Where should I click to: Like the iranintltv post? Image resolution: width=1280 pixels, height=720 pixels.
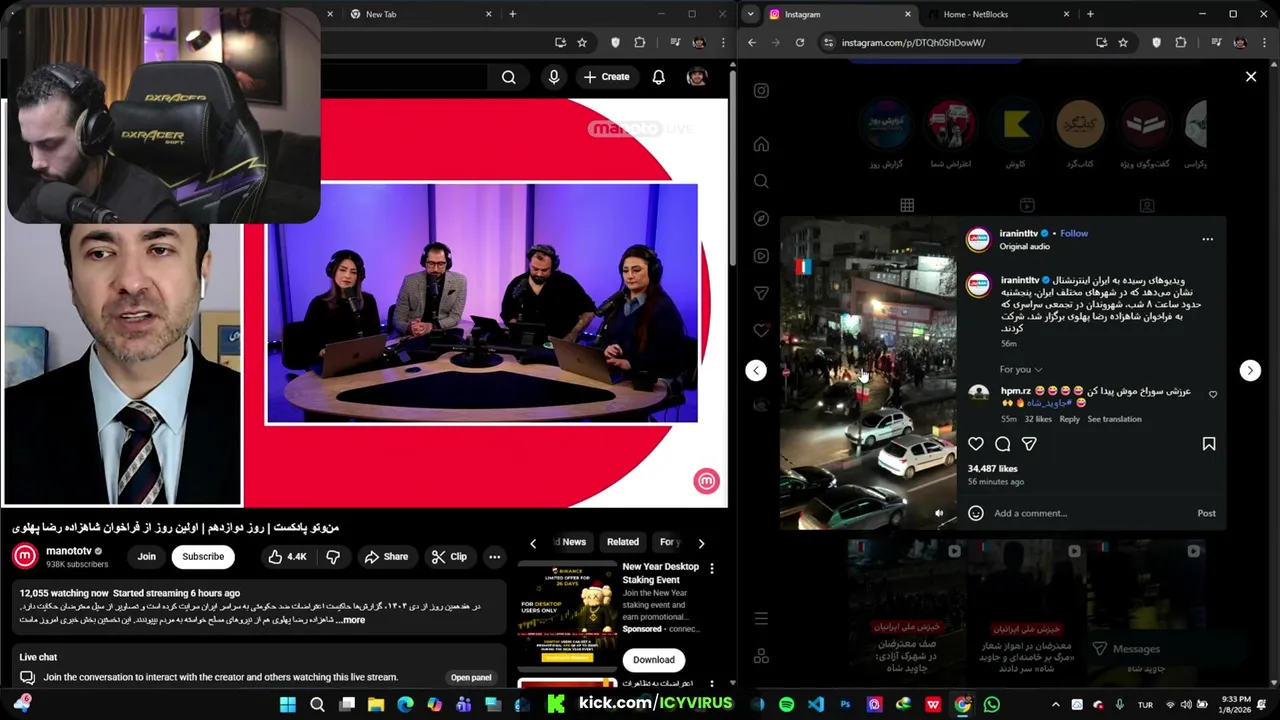(x=976, y=444)
